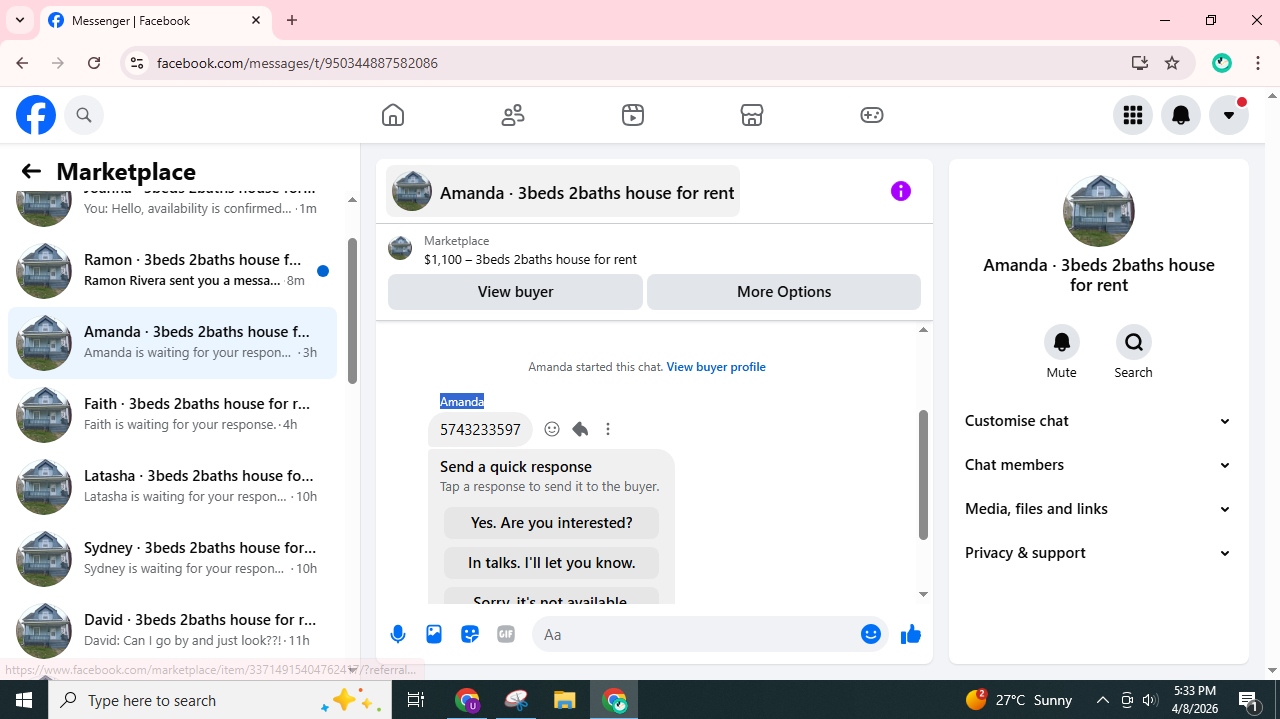Image resolution: width=1280 pixels, height=719 pixels.
Task: Open Latasha's conversation
Action: 172,486
